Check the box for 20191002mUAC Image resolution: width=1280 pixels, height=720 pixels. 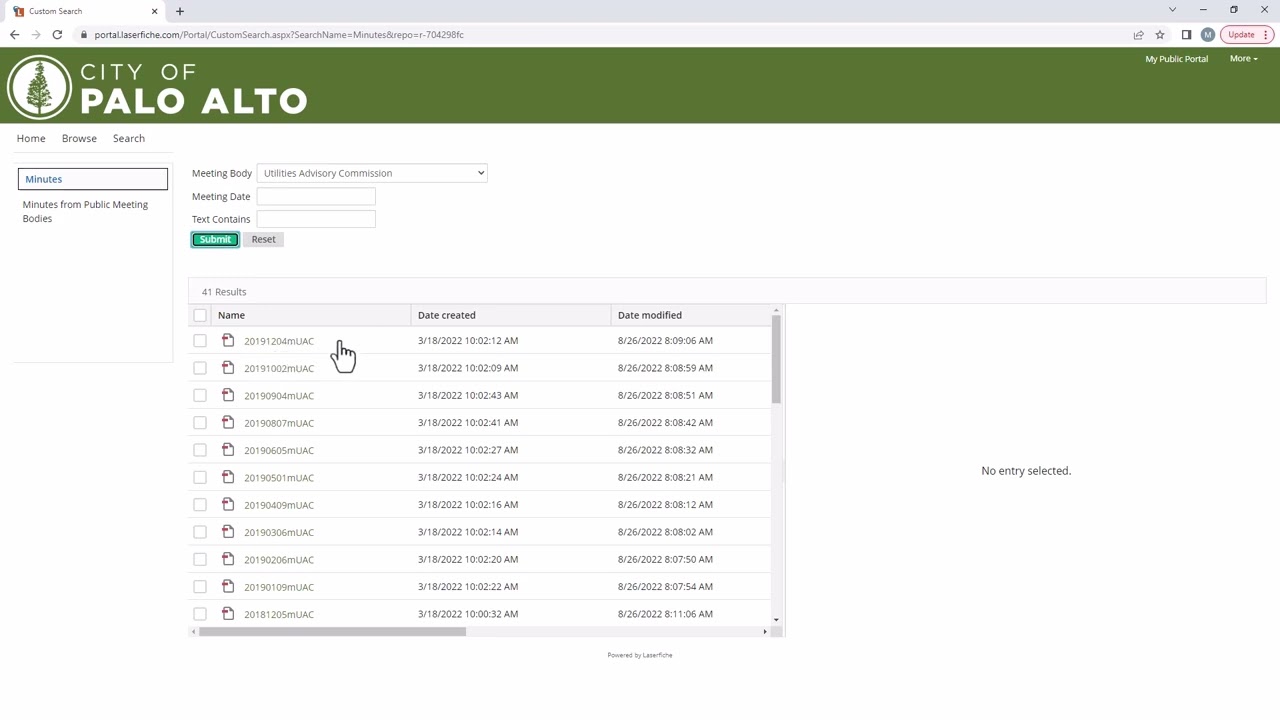click(x=200, y=368)
